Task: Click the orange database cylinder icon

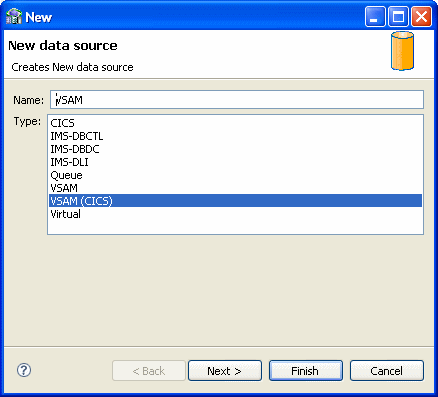Action: [x=402, y=51]
